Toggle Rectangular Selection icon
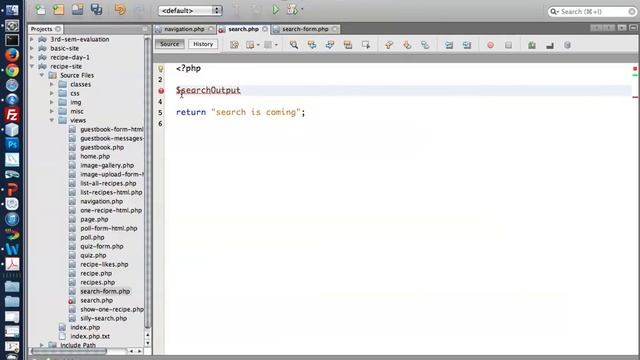The image size is (640, 360). point(366,45)
